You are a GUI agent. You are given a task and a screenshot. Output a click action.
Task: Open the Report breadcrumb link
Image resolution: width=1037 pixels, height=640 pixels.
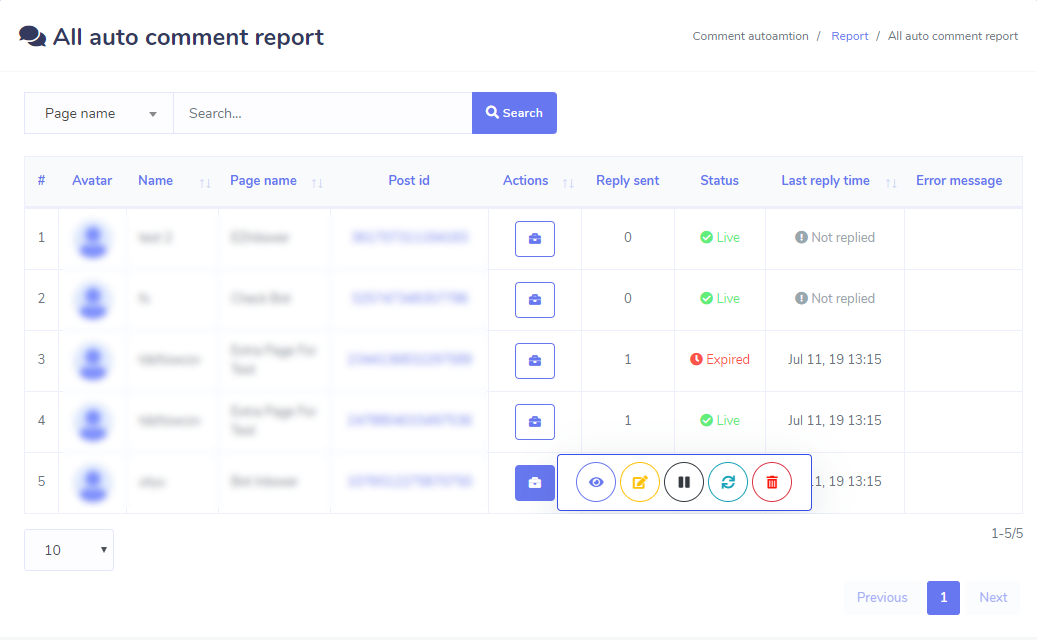[x=849, y=35]
